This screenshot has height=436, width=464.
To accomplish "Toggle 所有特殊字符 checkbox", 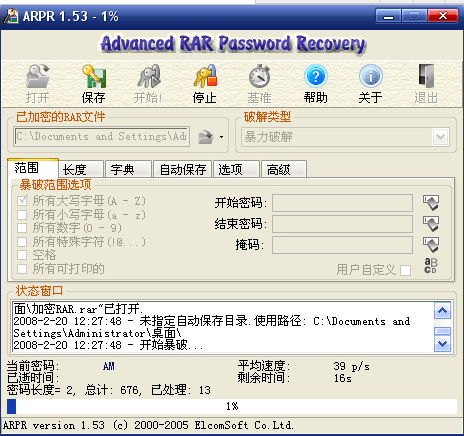I will tap(22, 242).
